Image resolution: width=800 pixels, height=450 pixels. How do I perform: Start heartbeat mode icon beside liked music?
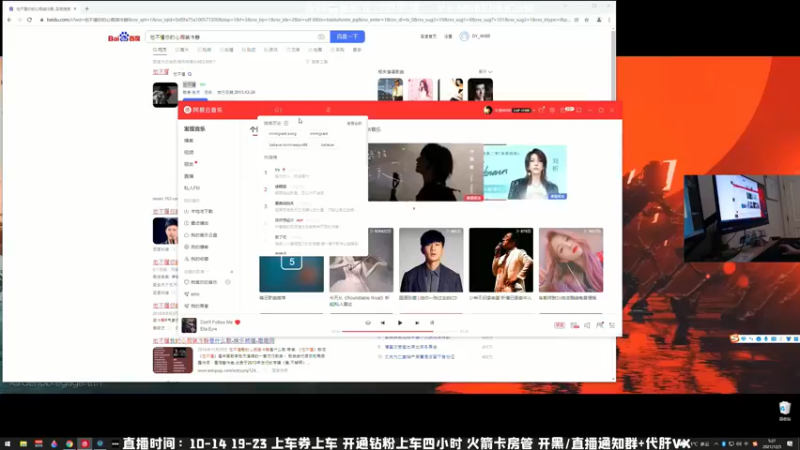[228, 282]
